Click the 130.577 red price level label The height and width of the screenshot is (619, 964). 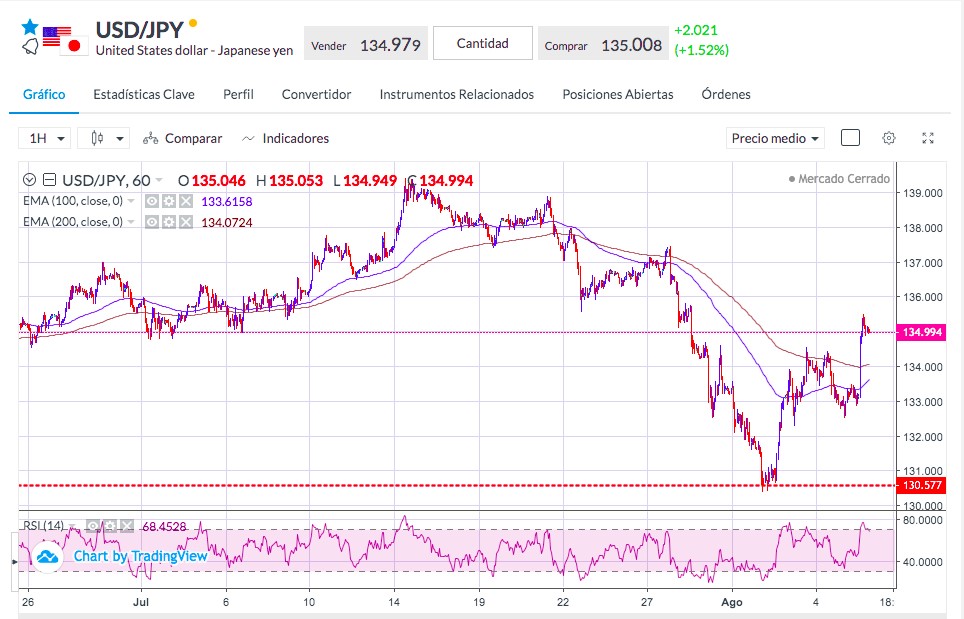point(922,485)
